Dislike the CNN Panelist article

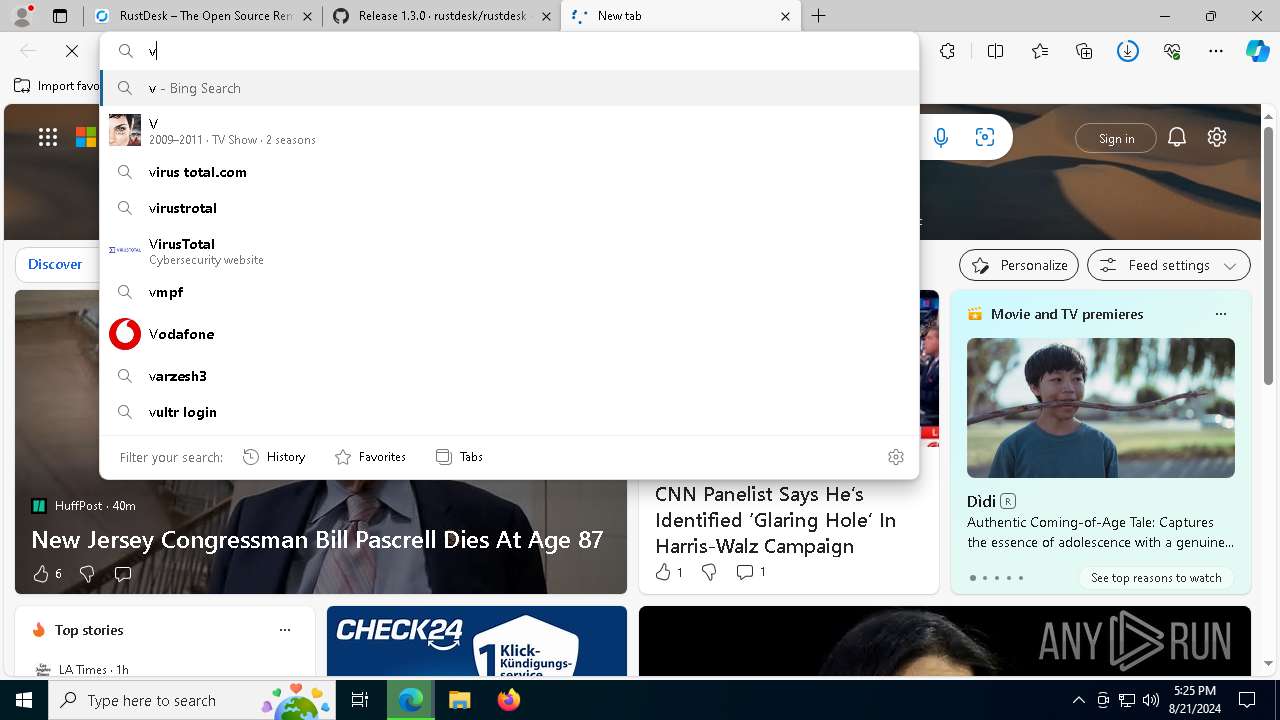click(709, 572)
